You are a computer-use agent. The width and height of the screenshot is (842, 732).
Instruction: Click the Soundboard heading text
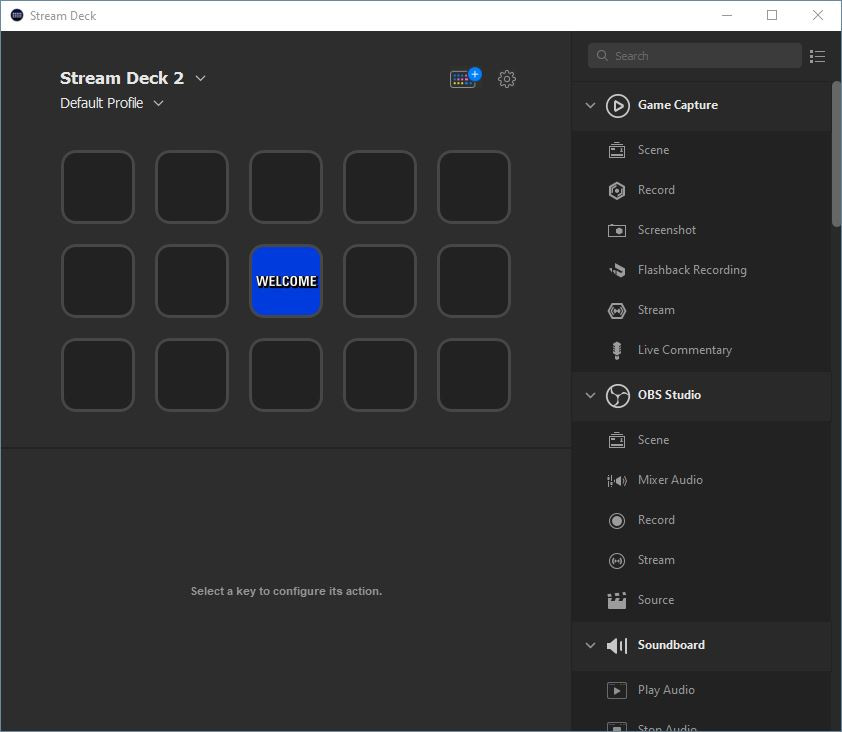[671, 645]
